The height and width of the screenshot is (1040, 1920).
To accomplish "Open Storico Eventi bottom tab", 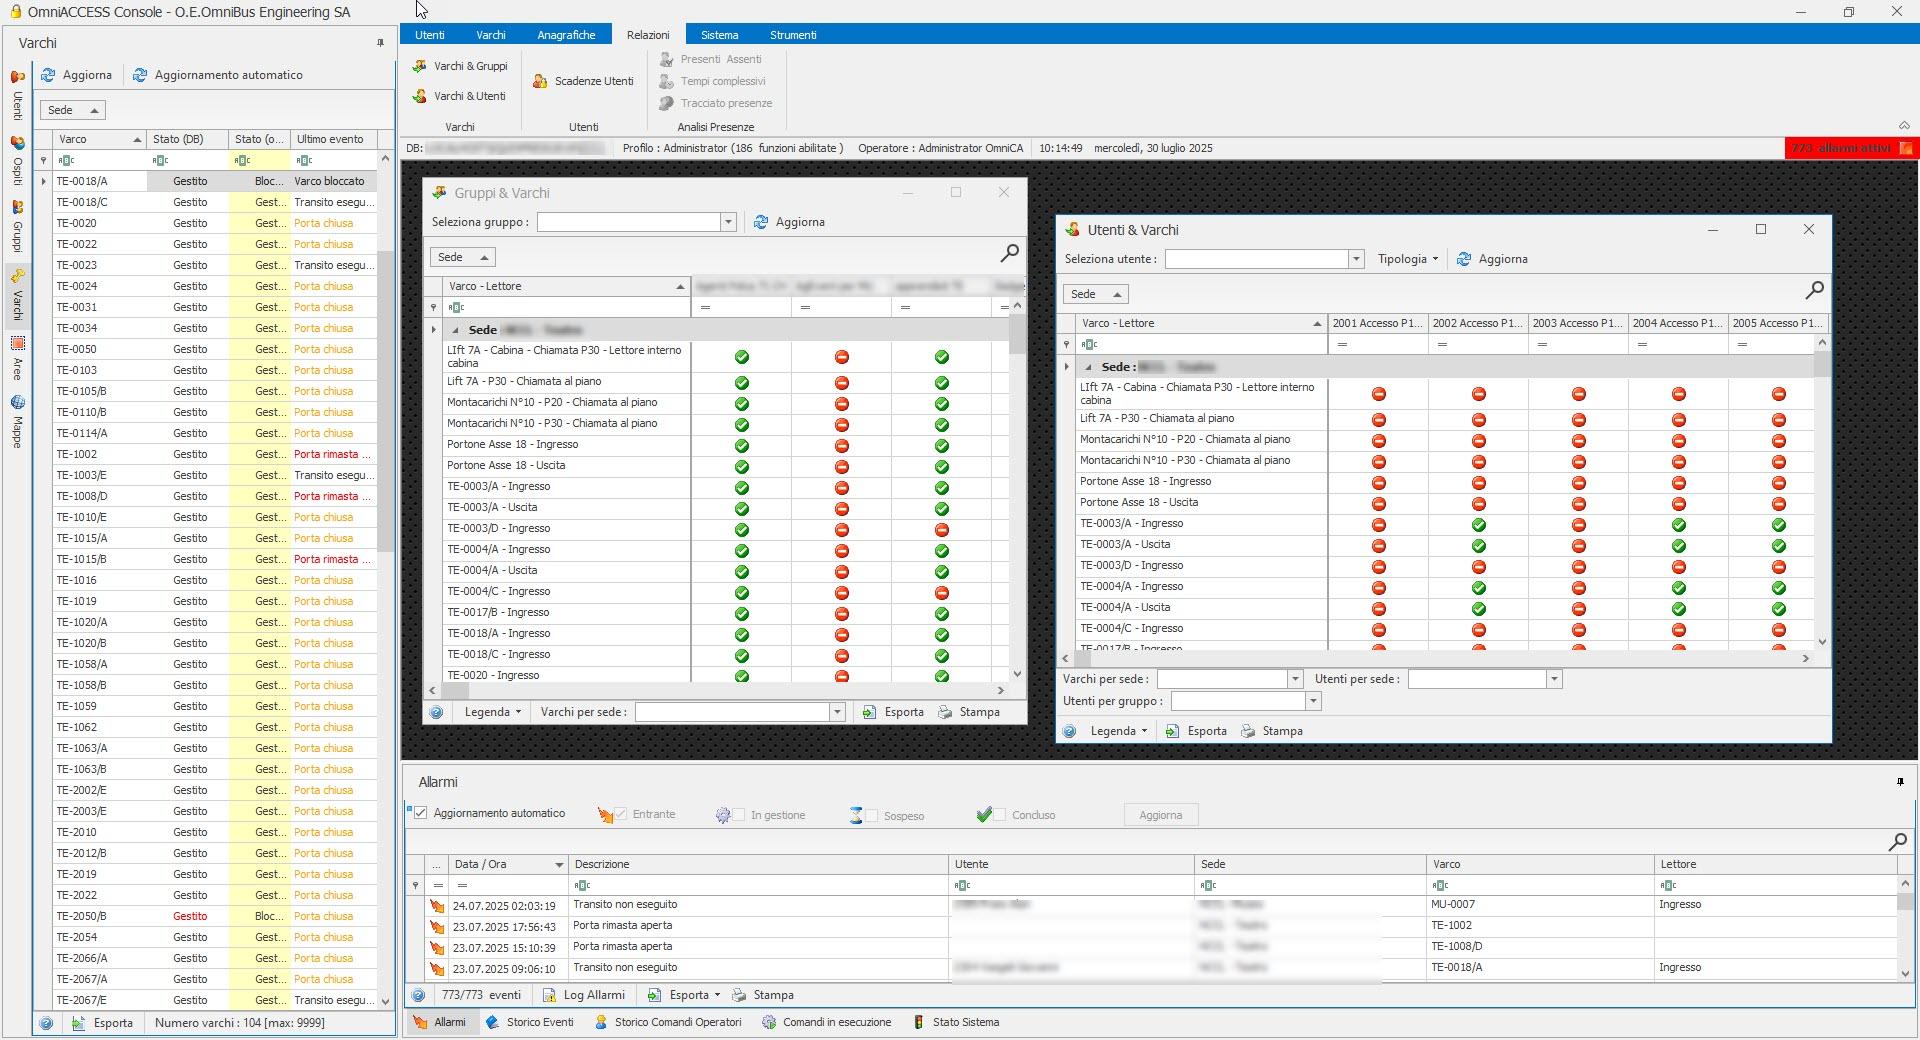I will coord(530,1022).
